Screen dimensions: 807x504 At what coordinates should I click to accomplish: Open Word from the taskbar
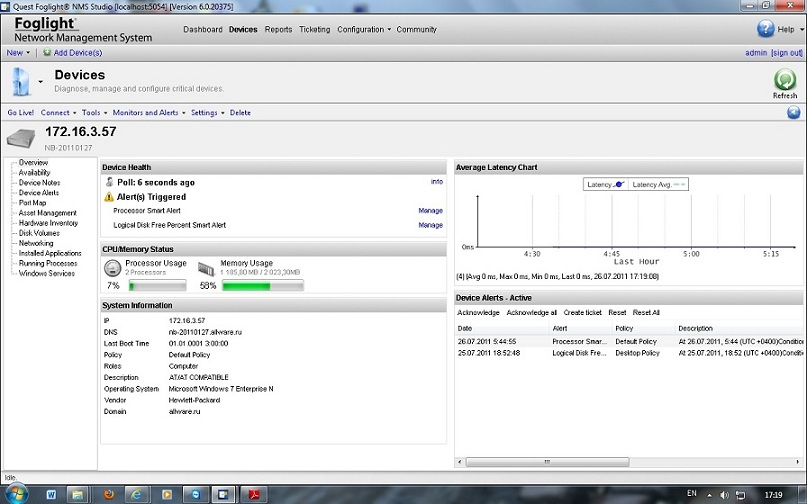coord(51,495)
